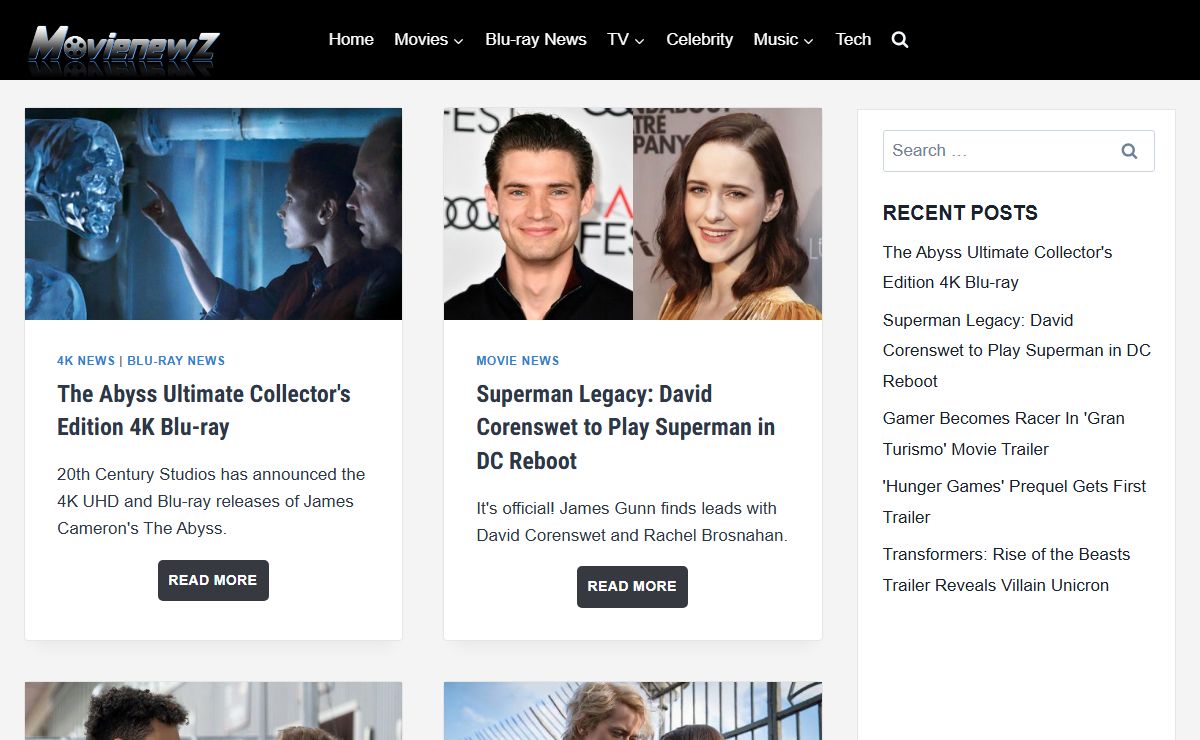Open recent post Hunger Games Prequel Trailer
The width and height of the screenshot is (1200, 740).
[x=1014, y=502]
